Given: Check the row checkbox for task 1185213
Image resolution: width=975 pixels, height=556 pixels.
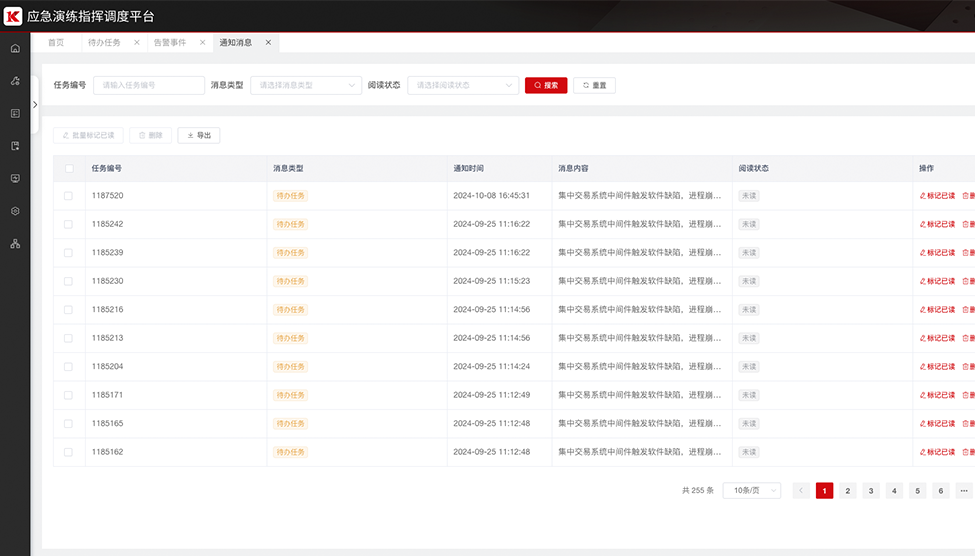Looking at the screenshot, I should pos(68,338).
